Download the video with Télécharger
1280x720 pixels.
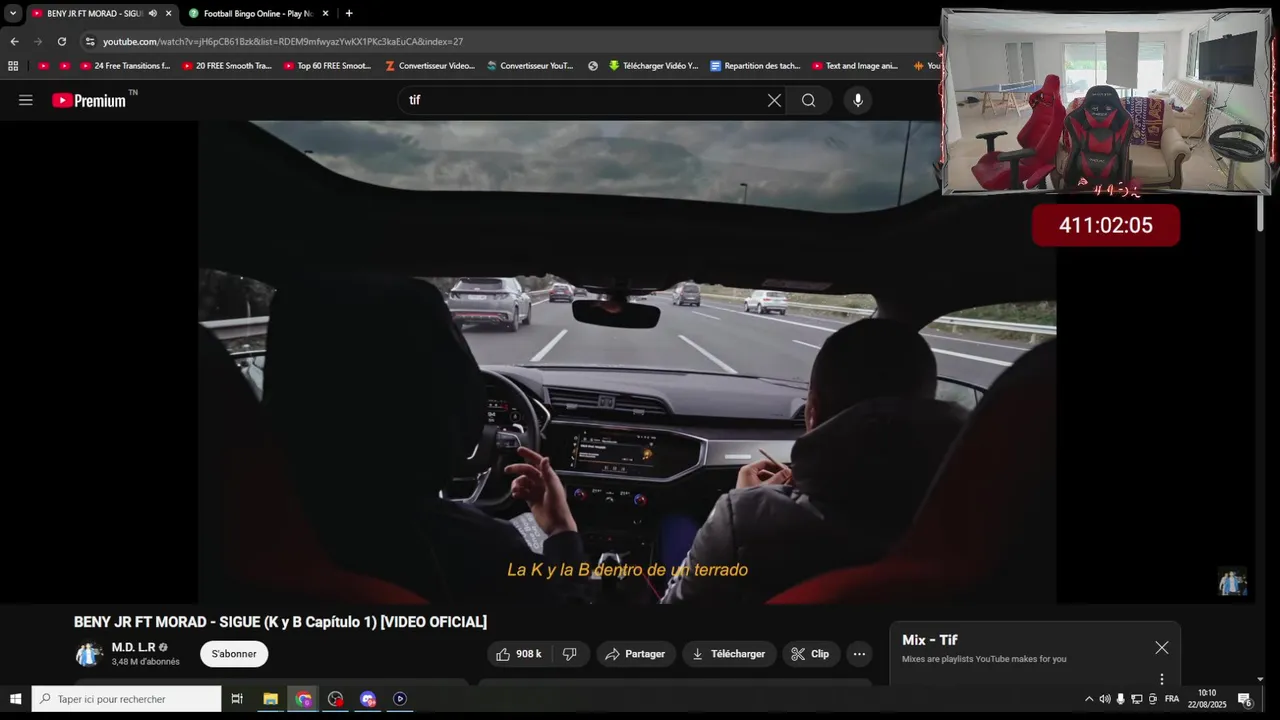click(729, 654)
